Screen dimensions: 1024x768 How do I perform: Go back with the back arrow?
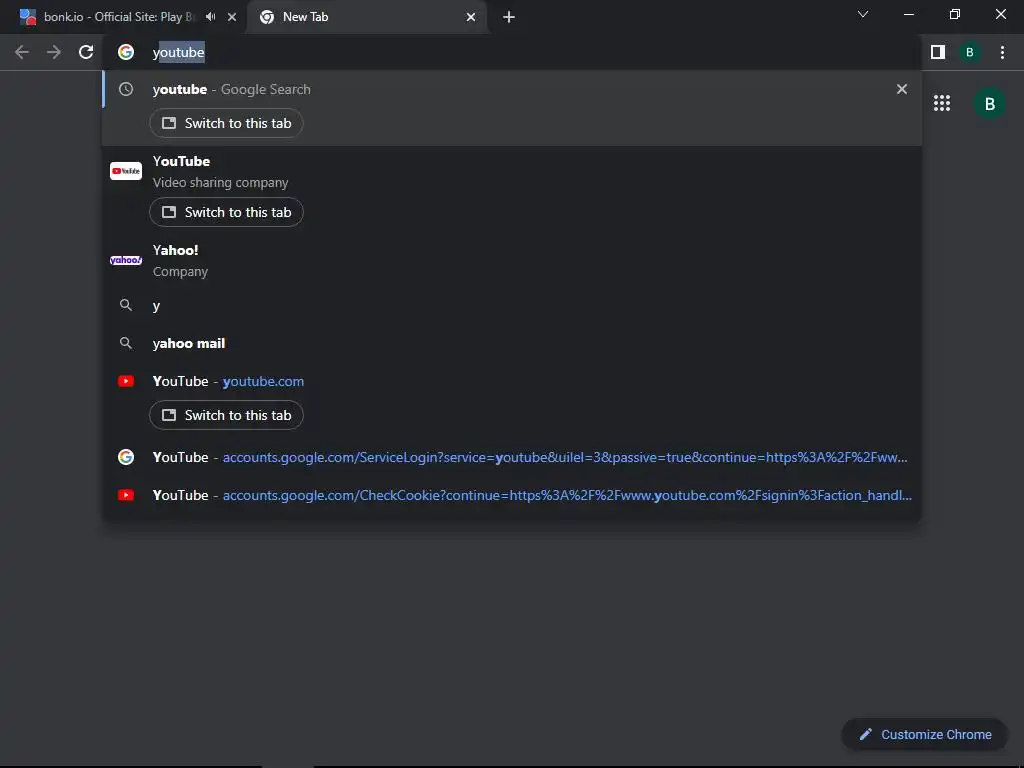[22, 52]
